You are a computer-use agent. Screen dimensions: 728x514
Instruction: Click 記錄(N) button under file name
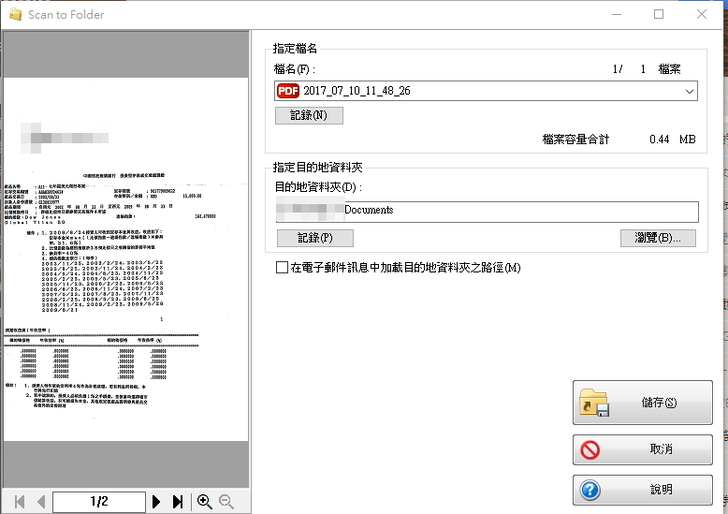click(309, 116)
